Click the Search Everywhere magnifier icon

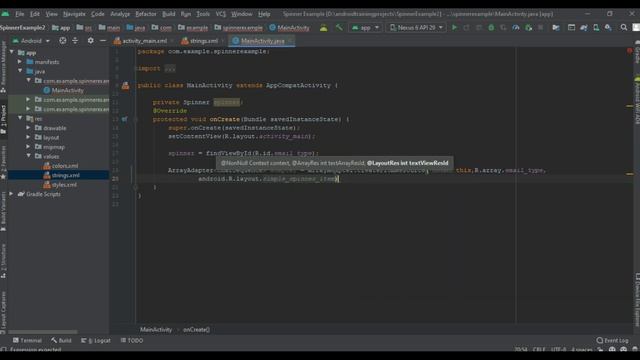[624, 27]
